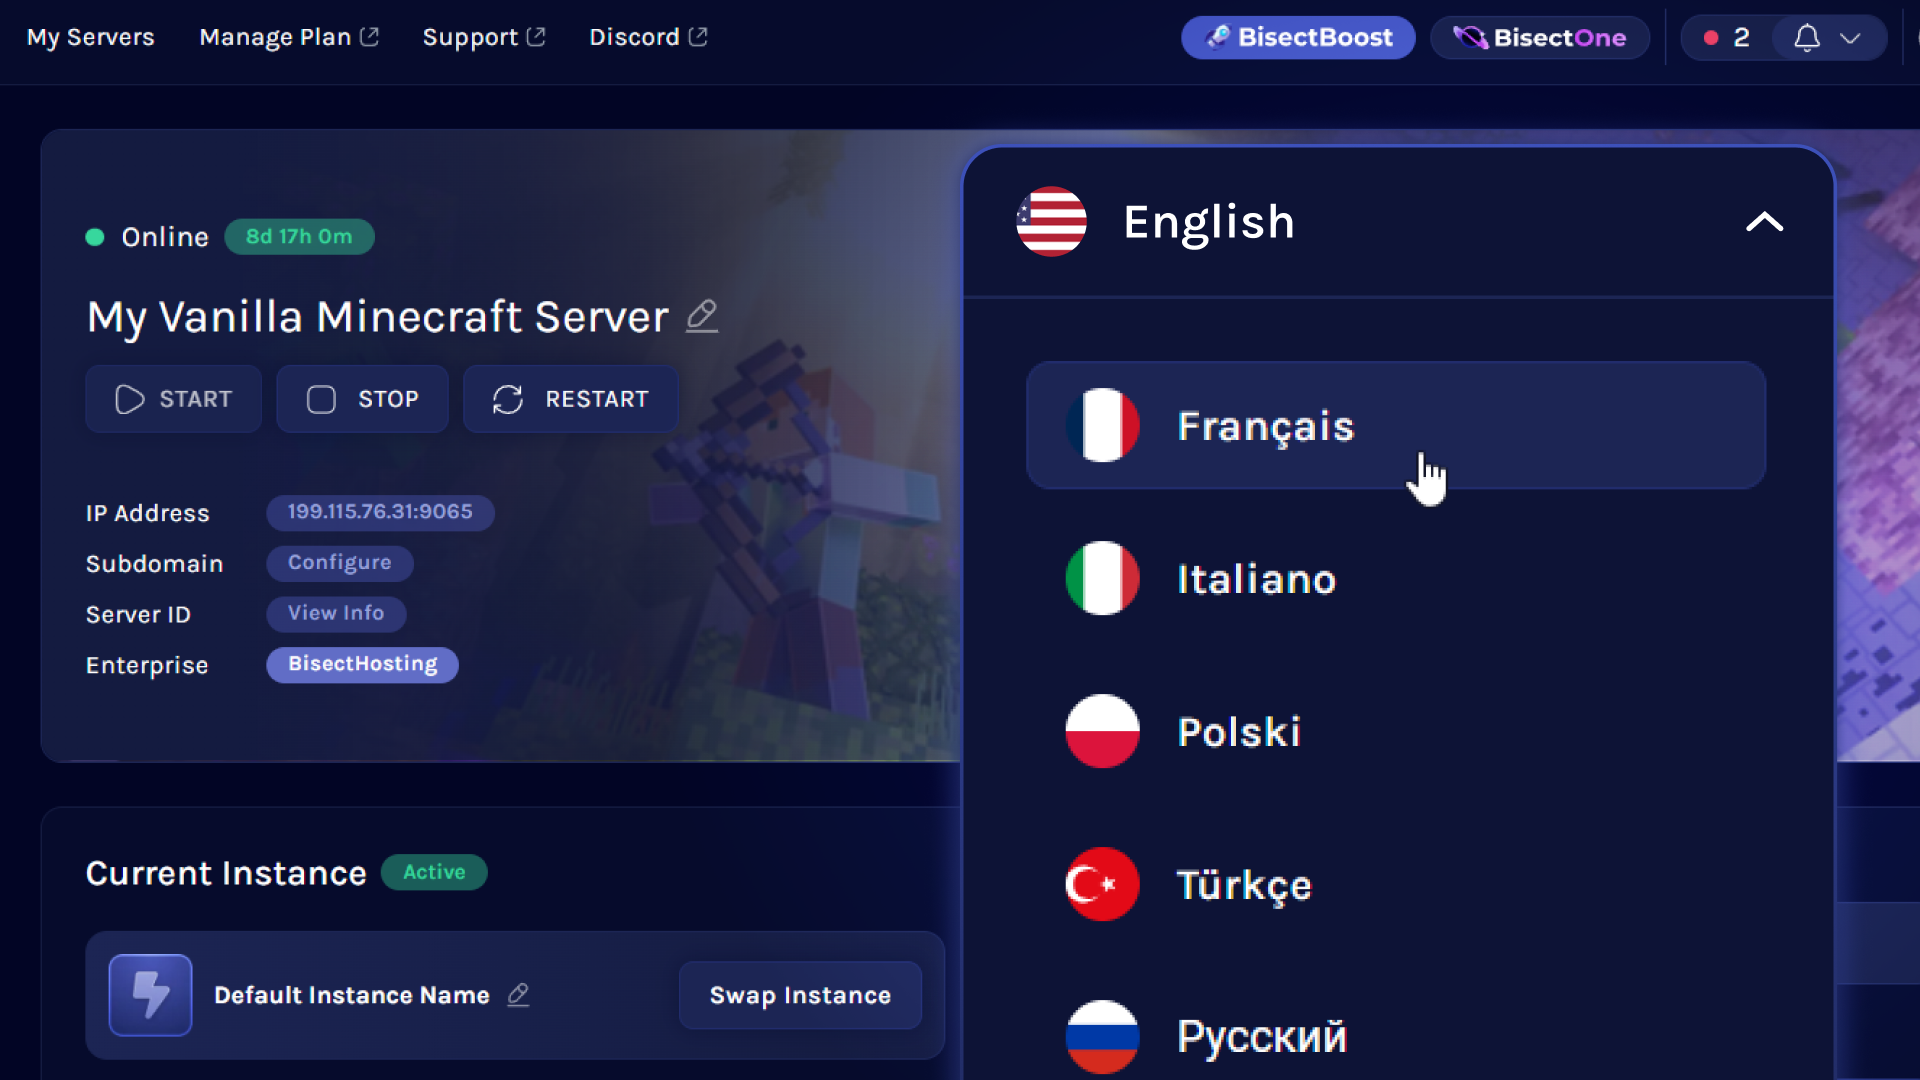Click the Online status label
1920x1080 pixels.
(x=165, y=237)
